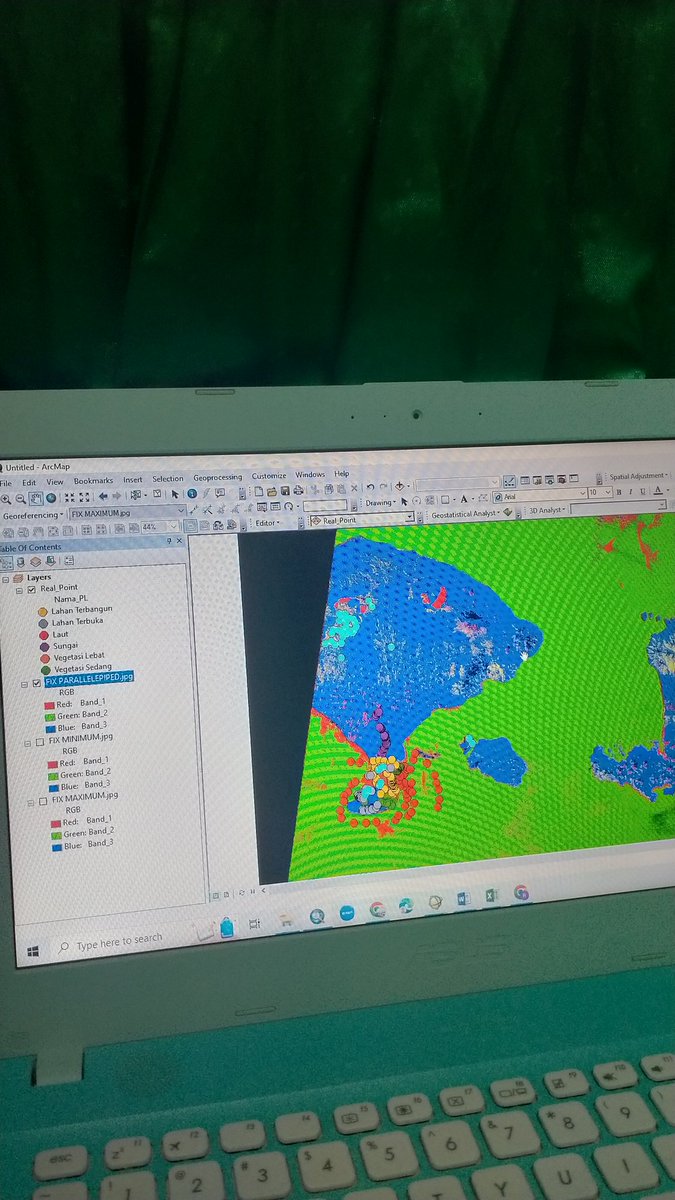This screenshot has height=1200, width=675.
Task: Collapse FIX PARALLELEPIPED.jpg layer legend
Action: pos(25,685)
